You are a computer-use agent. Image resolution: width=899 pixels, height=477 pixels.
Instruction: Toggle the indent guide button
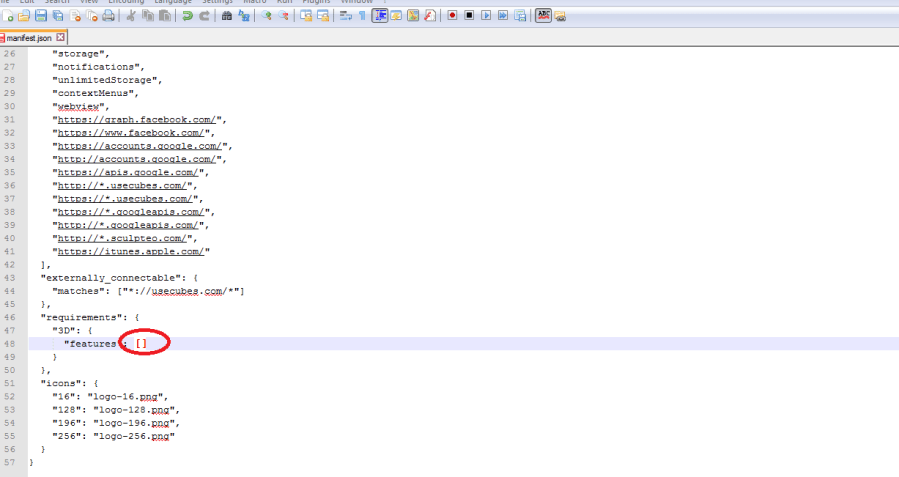click(380, 16)
